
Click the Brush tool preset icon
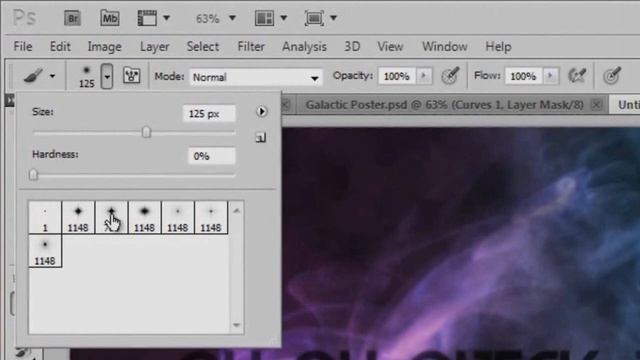33,76
